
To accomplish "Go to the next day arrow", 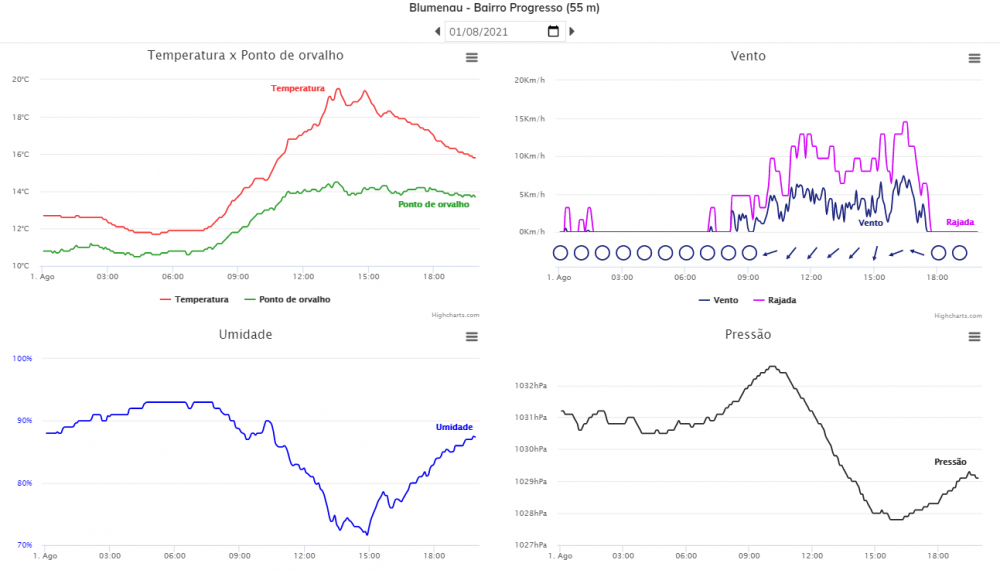I will (572, 31).
